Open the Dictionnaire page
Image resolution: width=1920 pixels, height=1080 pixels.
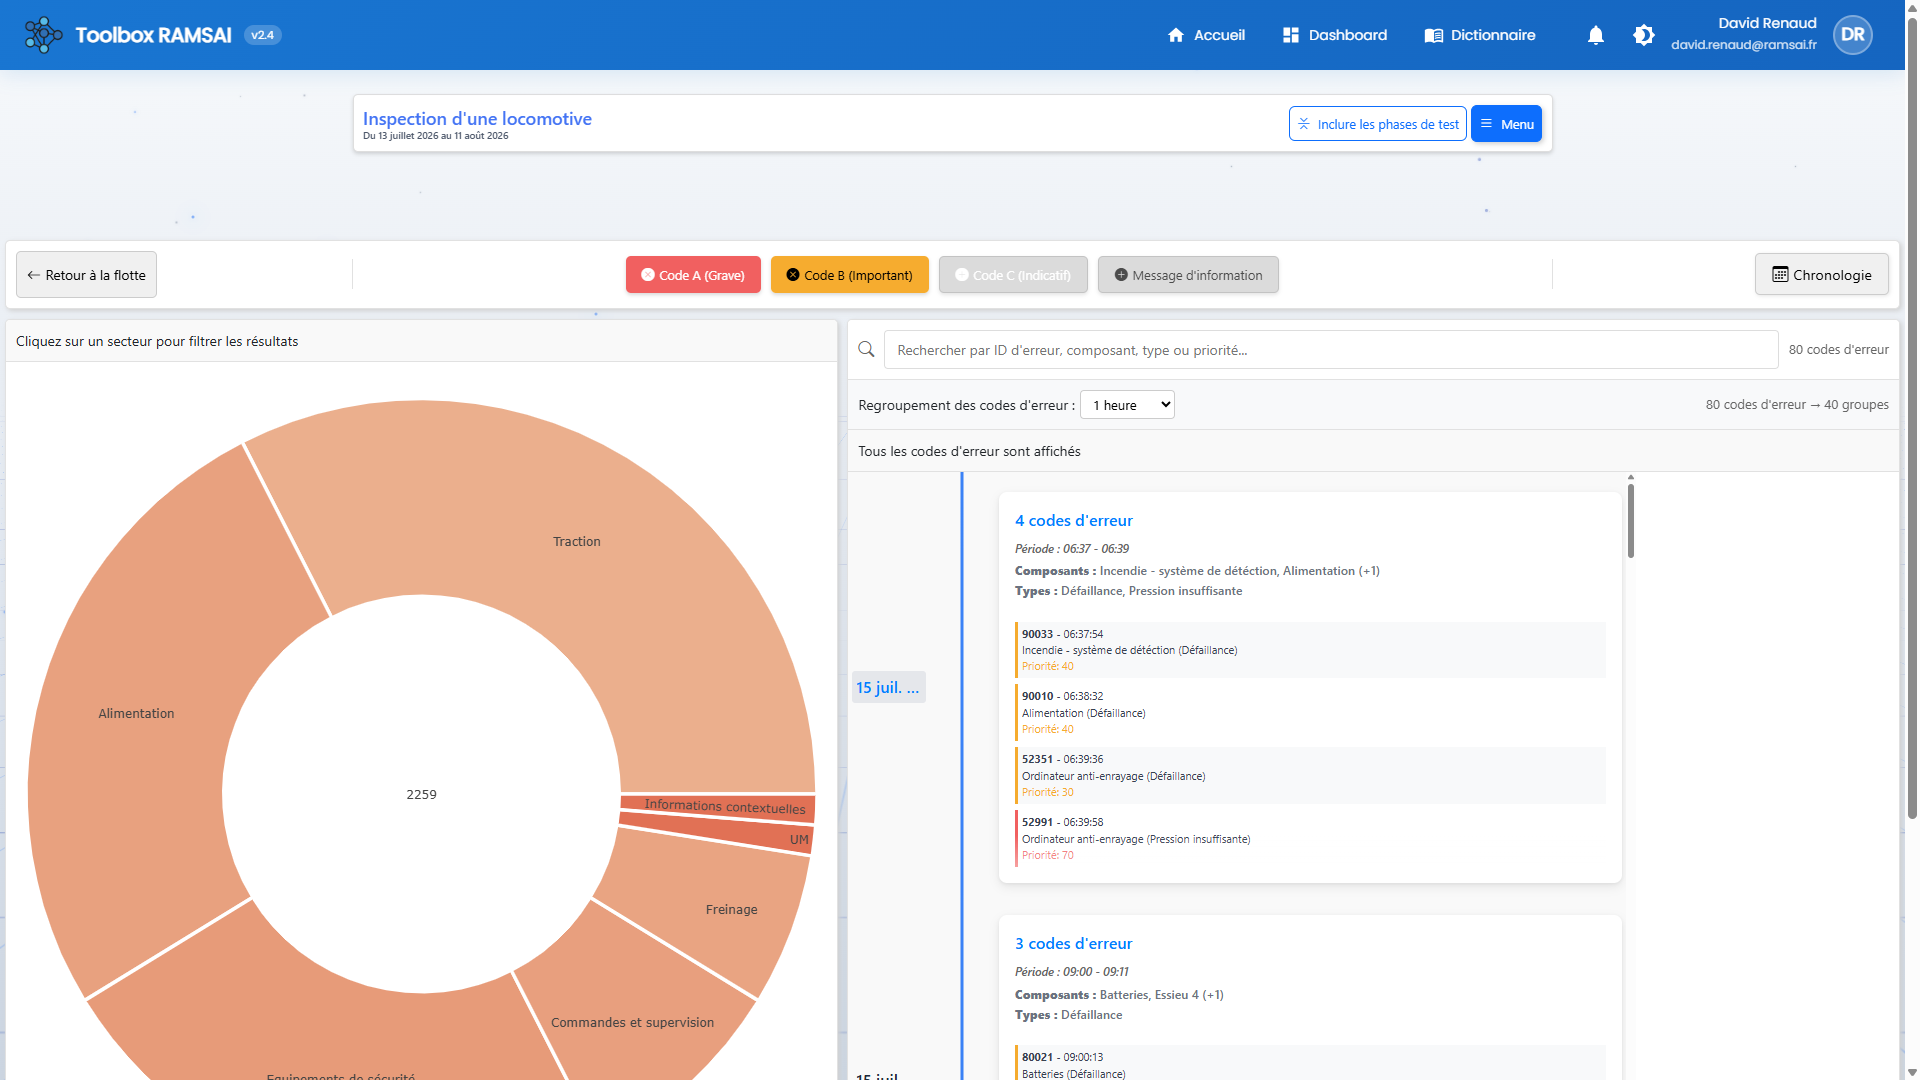1480,35
